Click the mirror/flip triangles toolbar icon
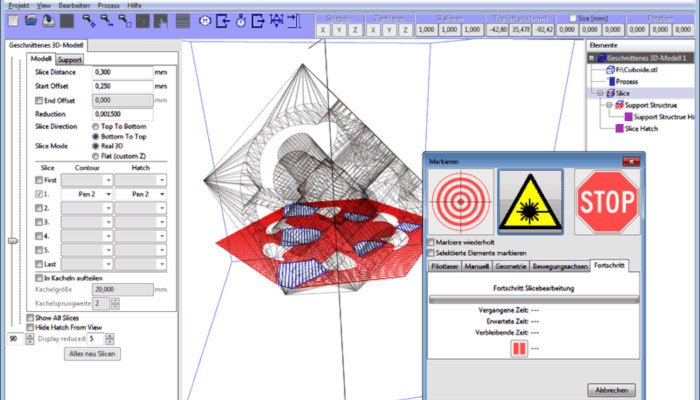The width and height of the screenshot is (700, 400). click(276, 21)
